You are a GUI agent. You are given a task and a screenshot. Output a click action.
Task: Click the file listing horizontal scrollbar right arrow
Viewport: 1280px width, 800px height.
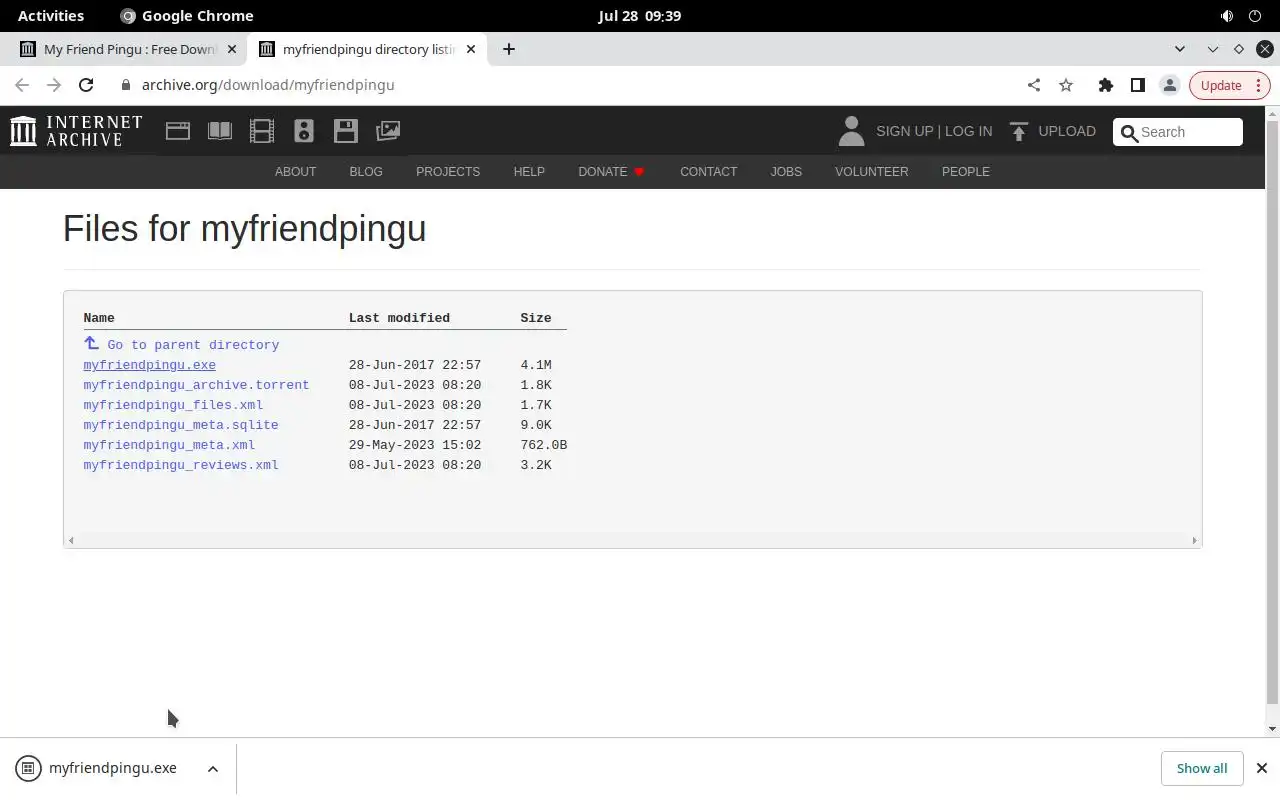(1194, 541)
